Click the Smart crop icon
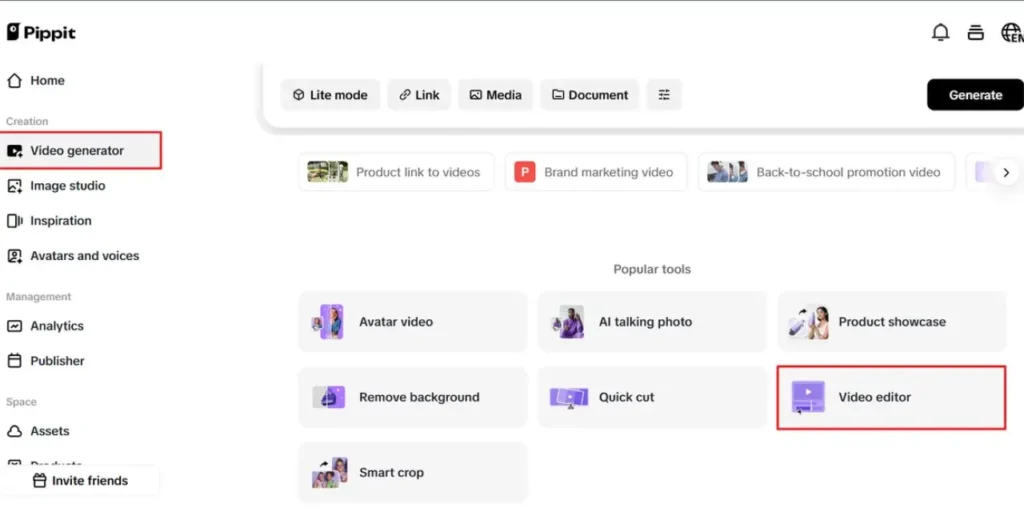The width and height of the screenshot is (1024, 520). pos(329,472)
